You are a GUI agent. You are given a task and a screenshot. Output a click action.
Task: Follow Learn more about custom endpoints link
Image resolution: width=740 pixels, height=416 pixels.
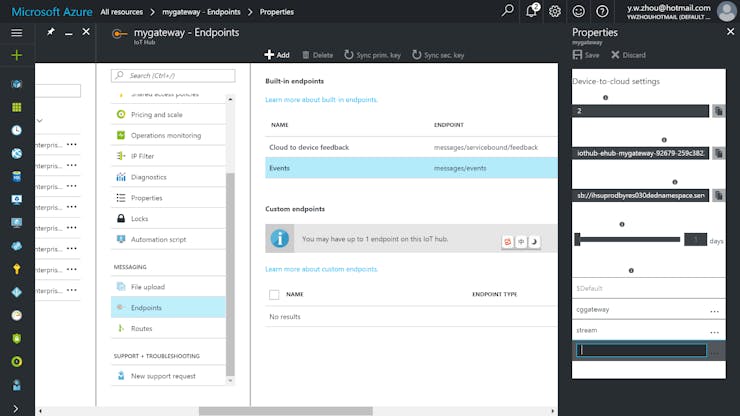tap(322, 270)
